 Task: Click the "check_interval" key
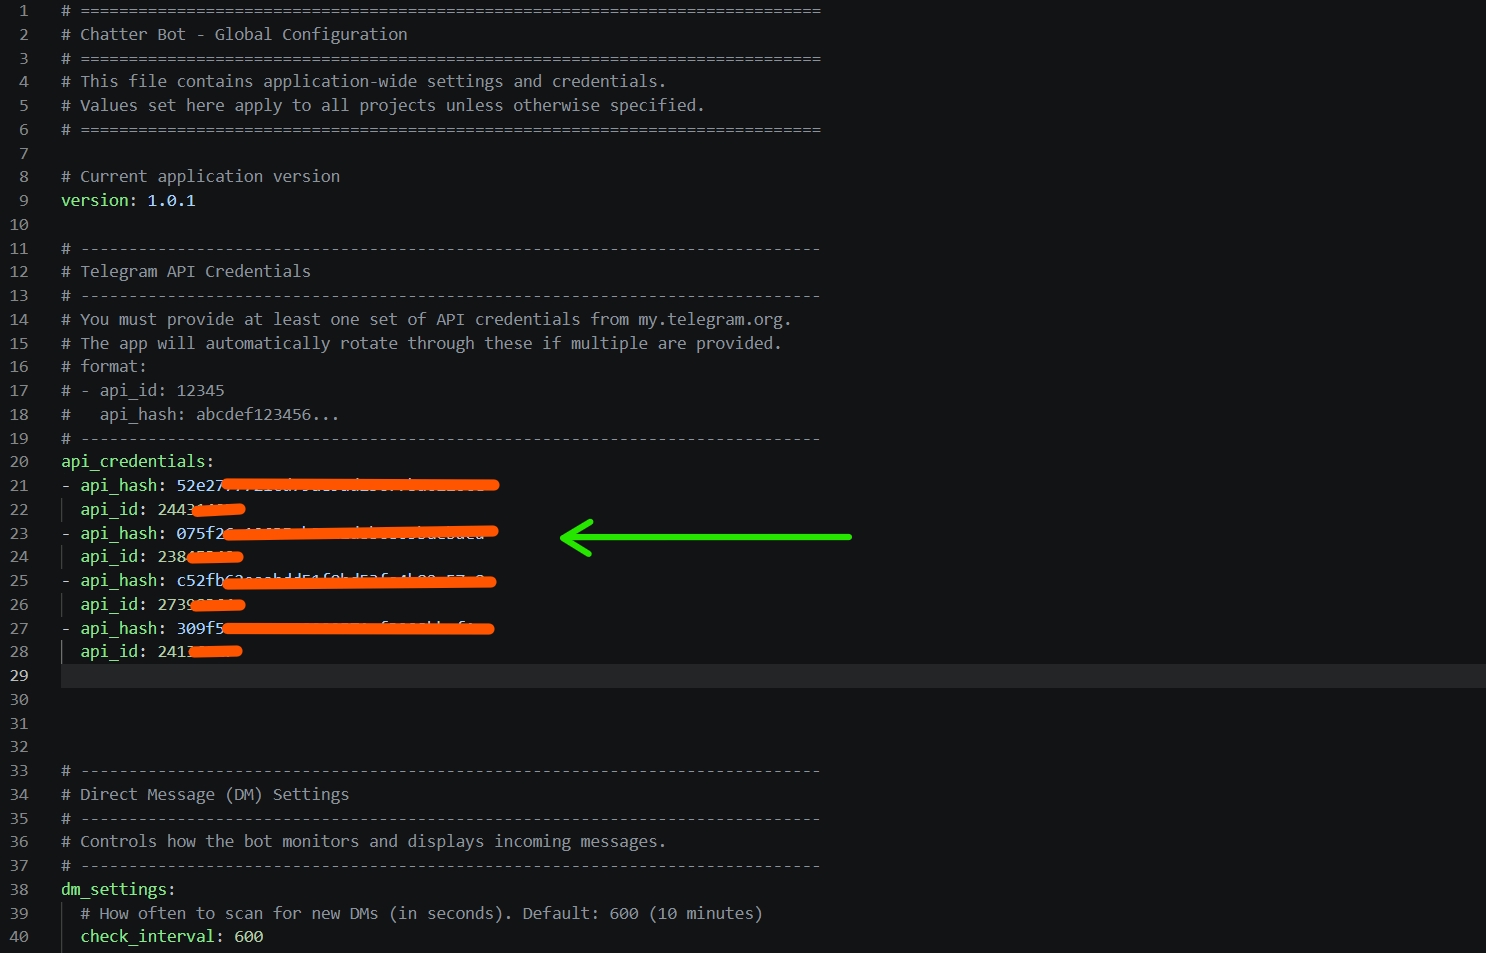pyautogui.click(x=147, y=937)
